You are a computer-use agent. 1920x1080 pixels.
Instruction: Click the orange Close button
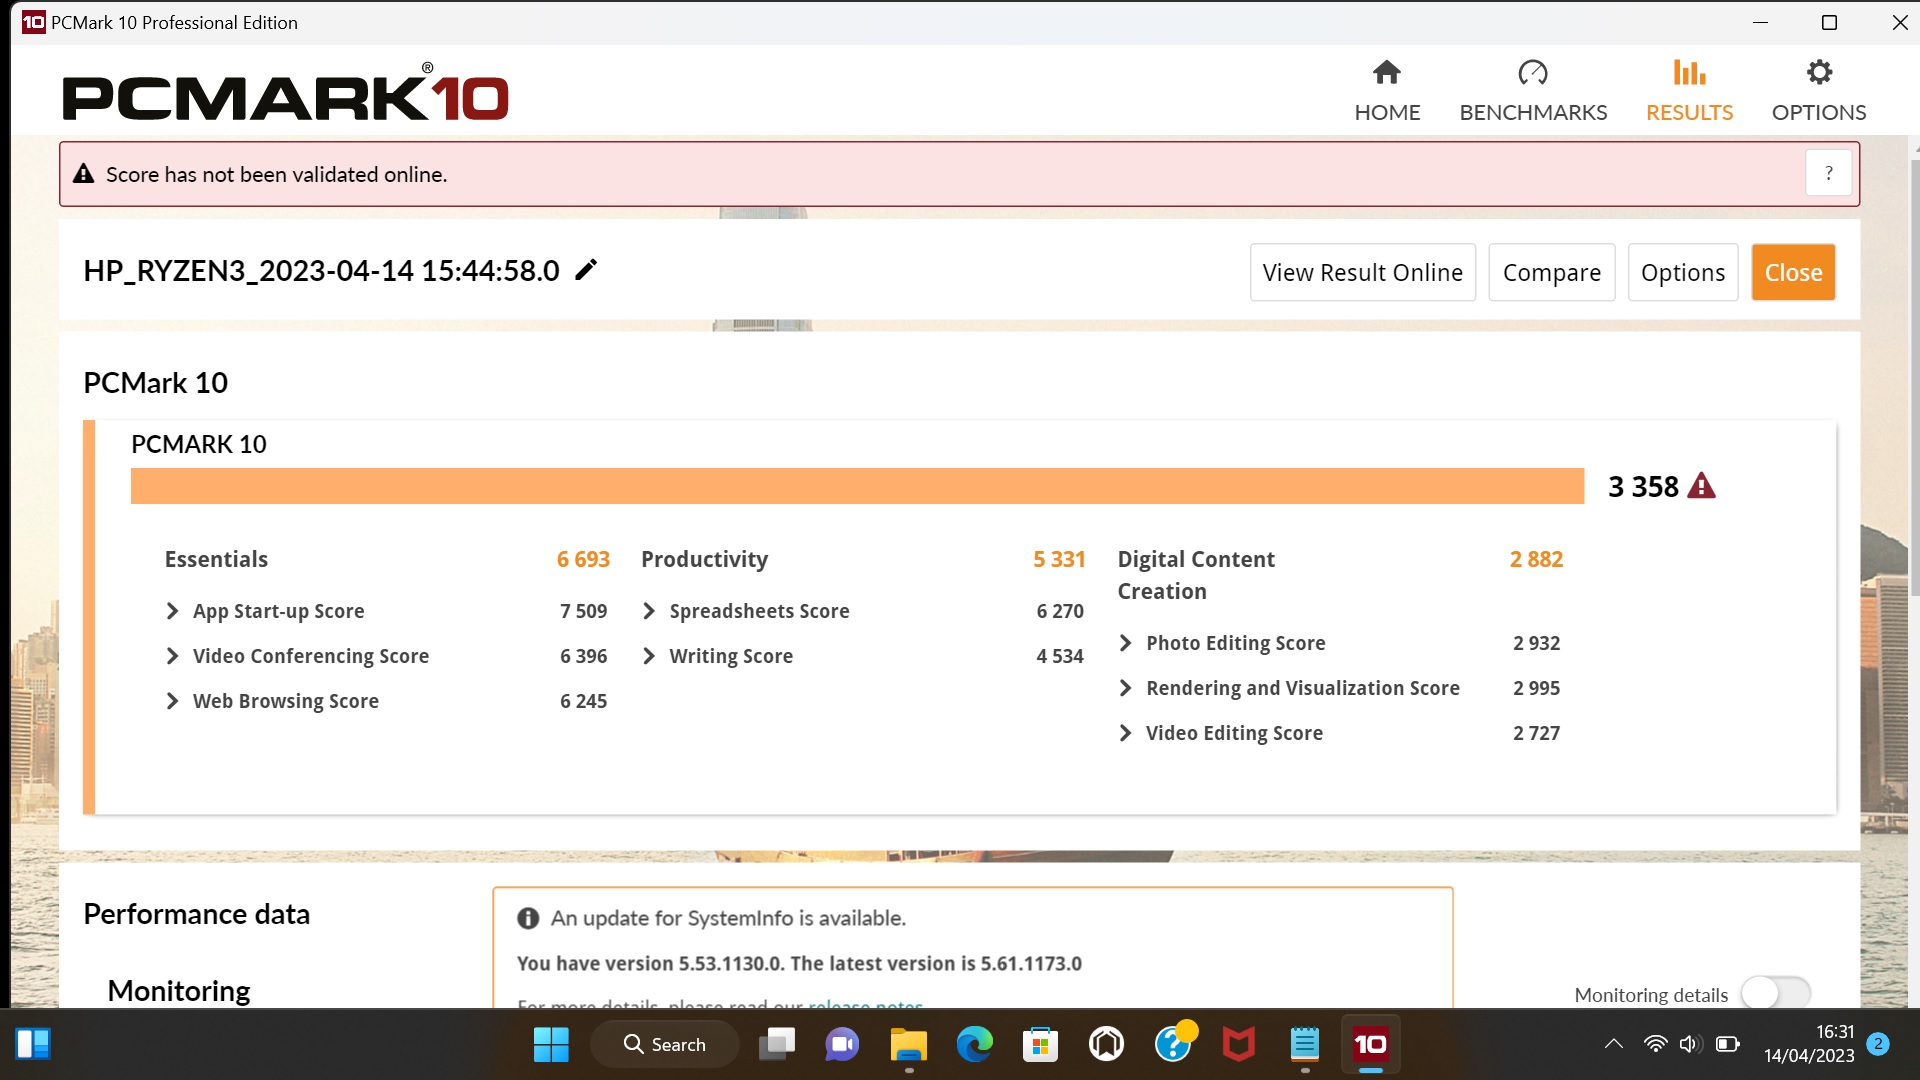point(1792,272)
